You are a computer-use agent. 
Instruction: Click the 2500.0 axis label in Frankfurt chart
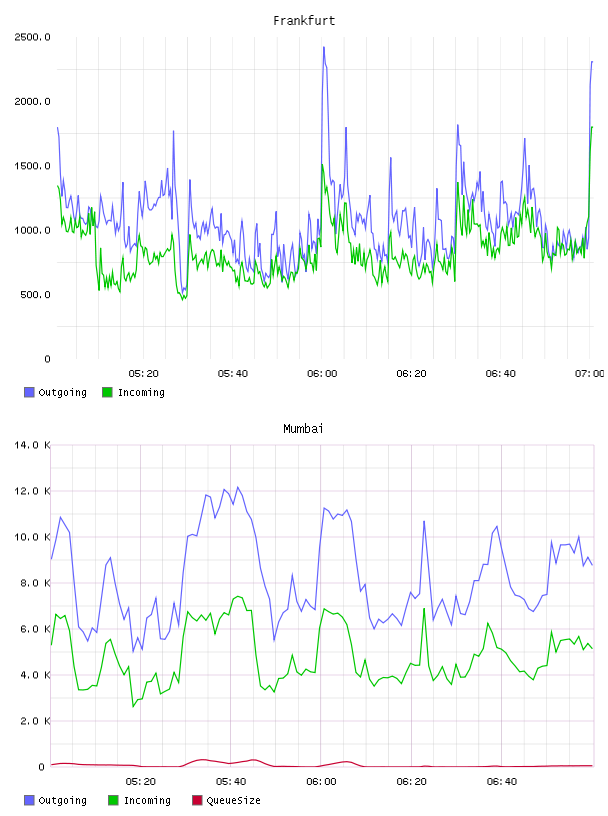32,37
